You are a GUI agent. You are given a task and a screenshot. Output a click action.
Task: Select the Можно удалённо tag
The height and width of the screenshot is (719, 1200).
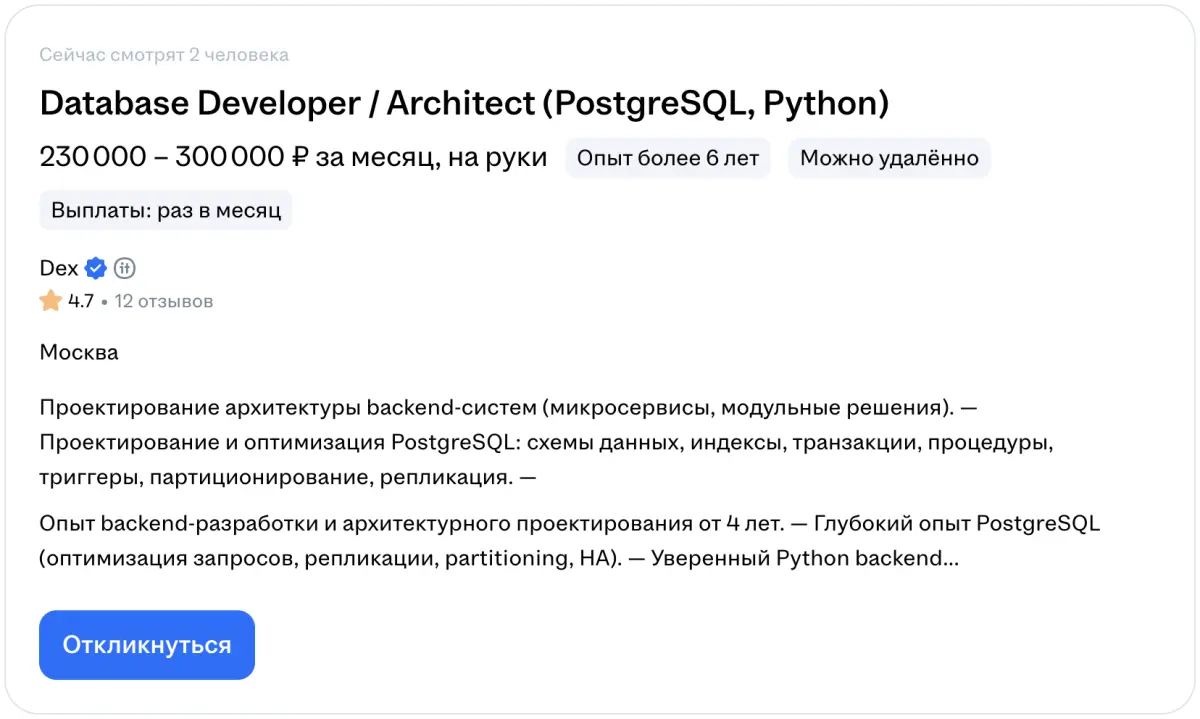tap(888, 158)
